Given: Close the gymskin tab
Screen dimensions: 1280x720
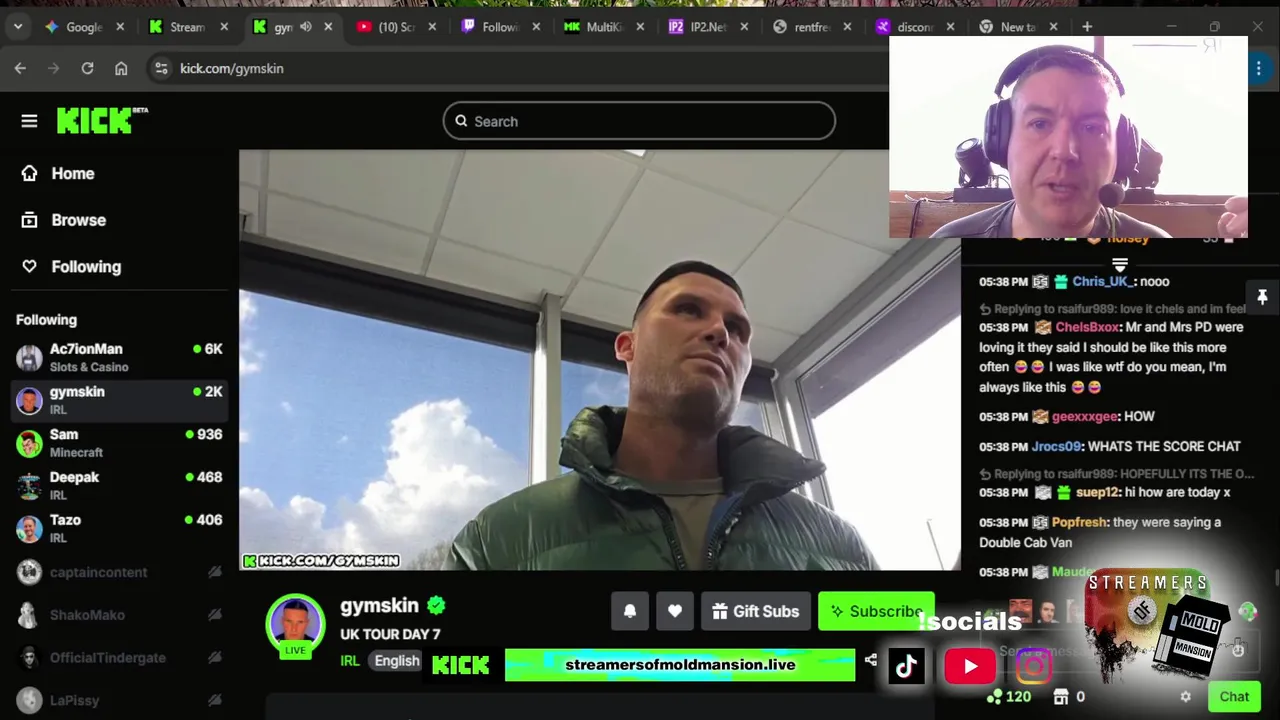Looking at the screenshot, I should [x=328, y=27].
